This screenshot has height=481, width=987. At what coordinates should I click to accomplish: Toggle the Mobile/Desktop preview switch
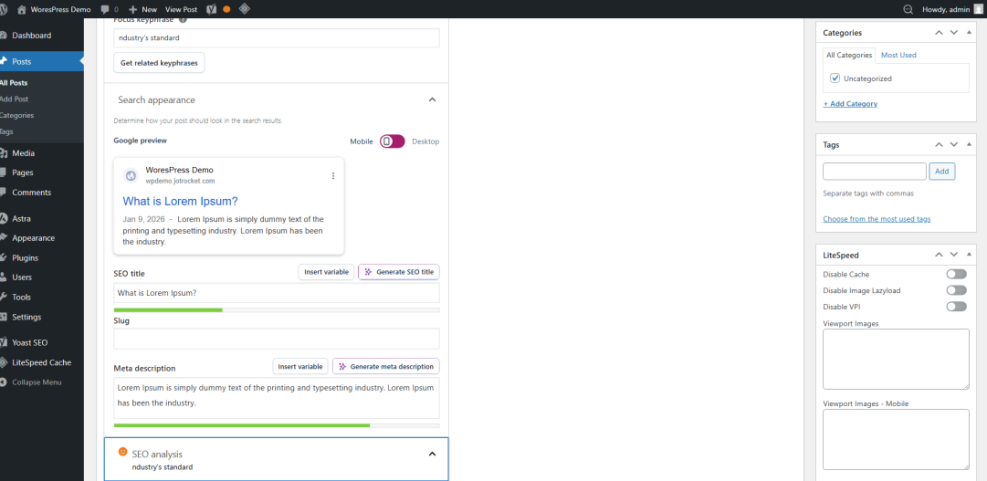(x=392, y=141)
